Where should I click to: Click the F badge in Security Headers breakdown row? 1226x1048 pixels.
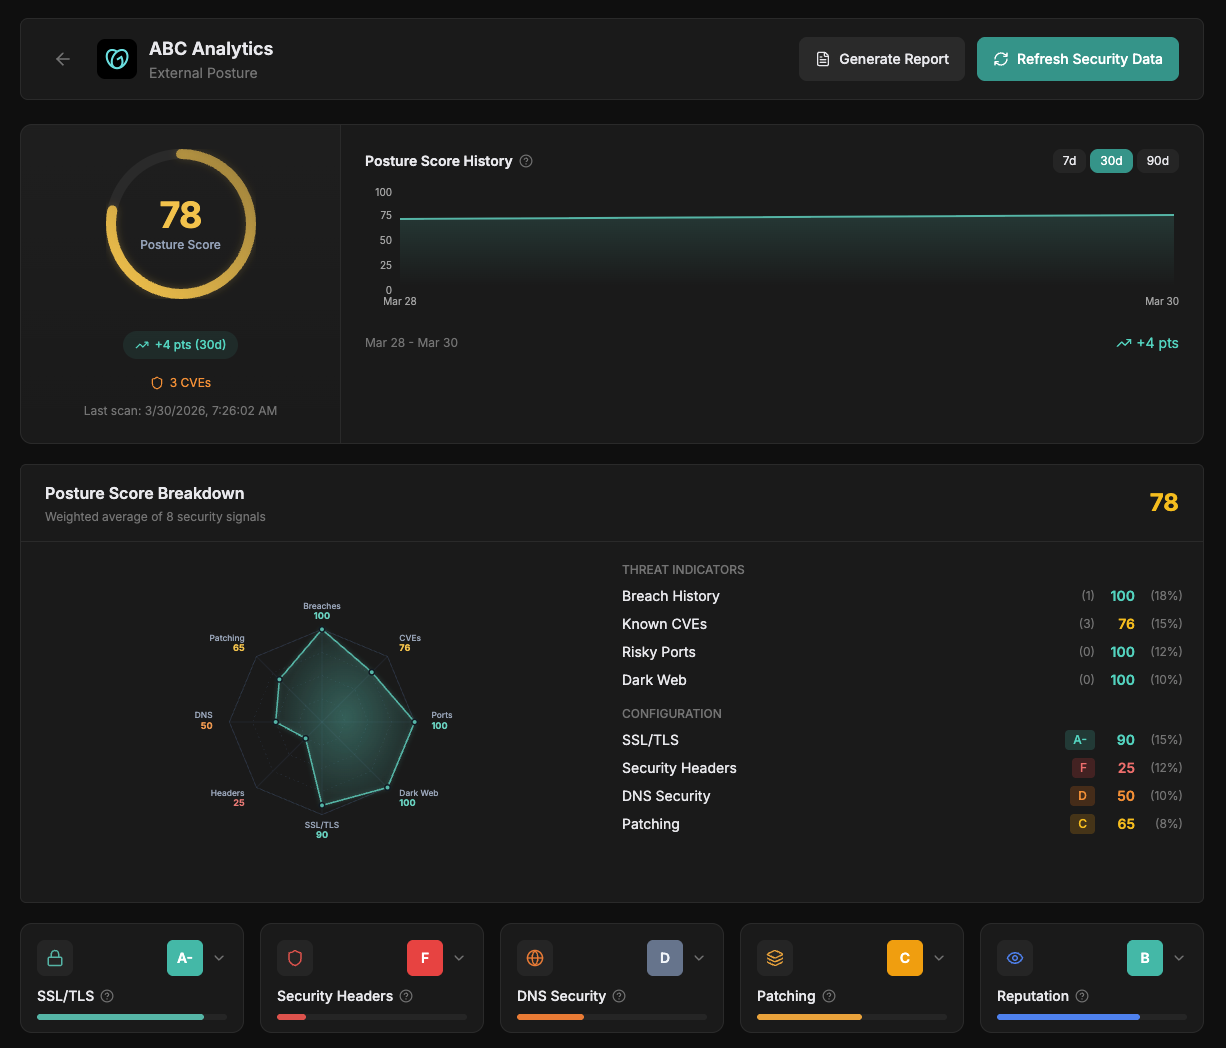click(1083, 768)
